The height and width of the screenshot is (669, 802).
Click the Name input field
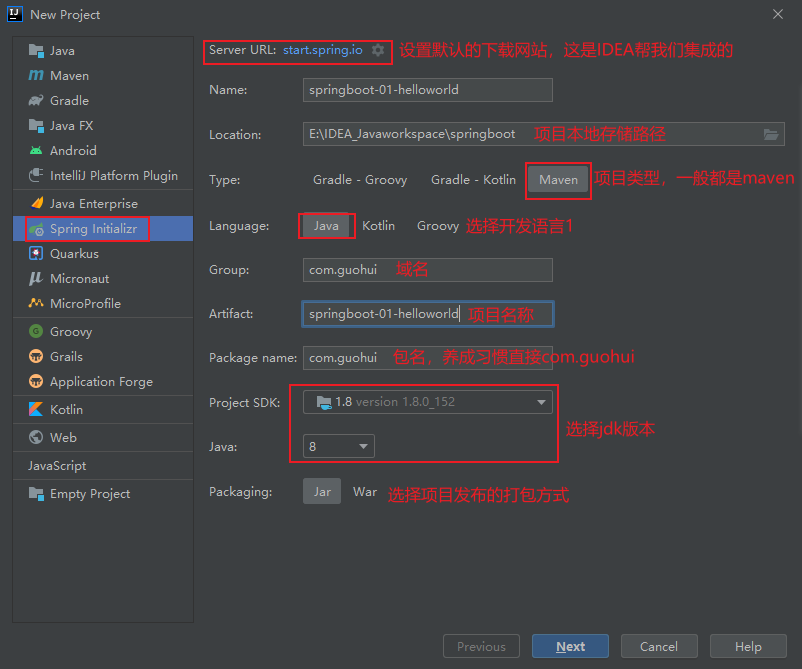pyautogui.click(x=428, y=90)
